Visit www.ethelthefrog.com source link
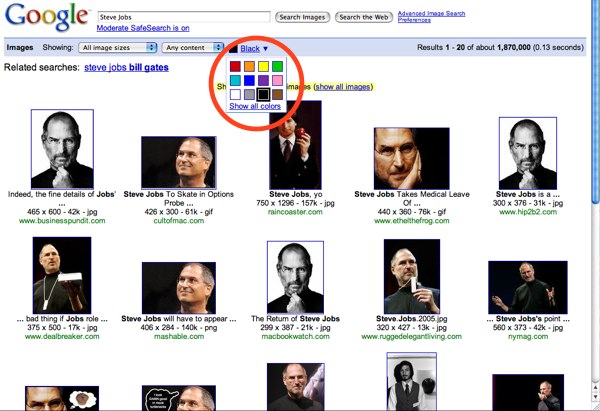The height and width of the screenshot is (411, 600). point(411,220)
